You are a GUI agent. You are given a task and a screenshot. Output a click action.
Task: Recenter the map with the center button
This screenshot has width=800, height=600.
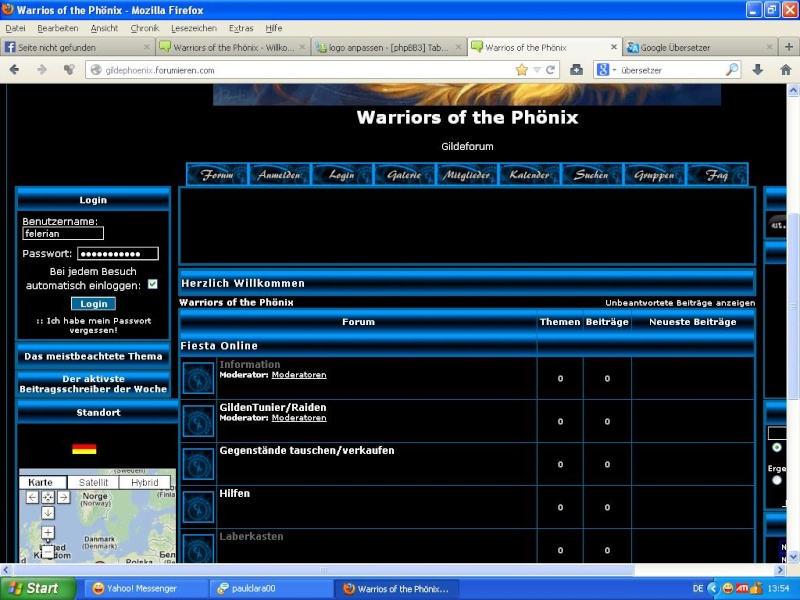47,497
